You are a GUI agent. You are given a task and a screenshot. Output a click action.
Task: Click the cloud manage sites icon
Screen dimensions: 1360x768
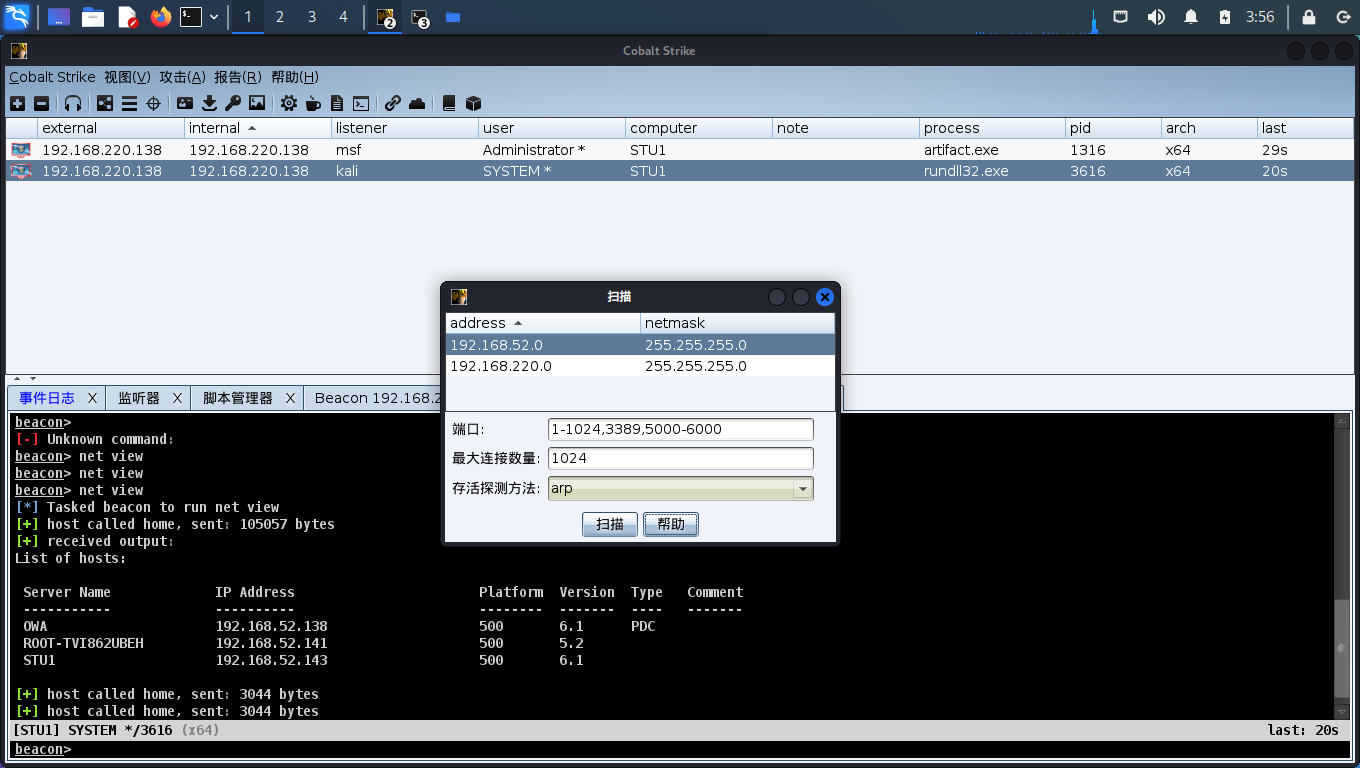point(417,103)
